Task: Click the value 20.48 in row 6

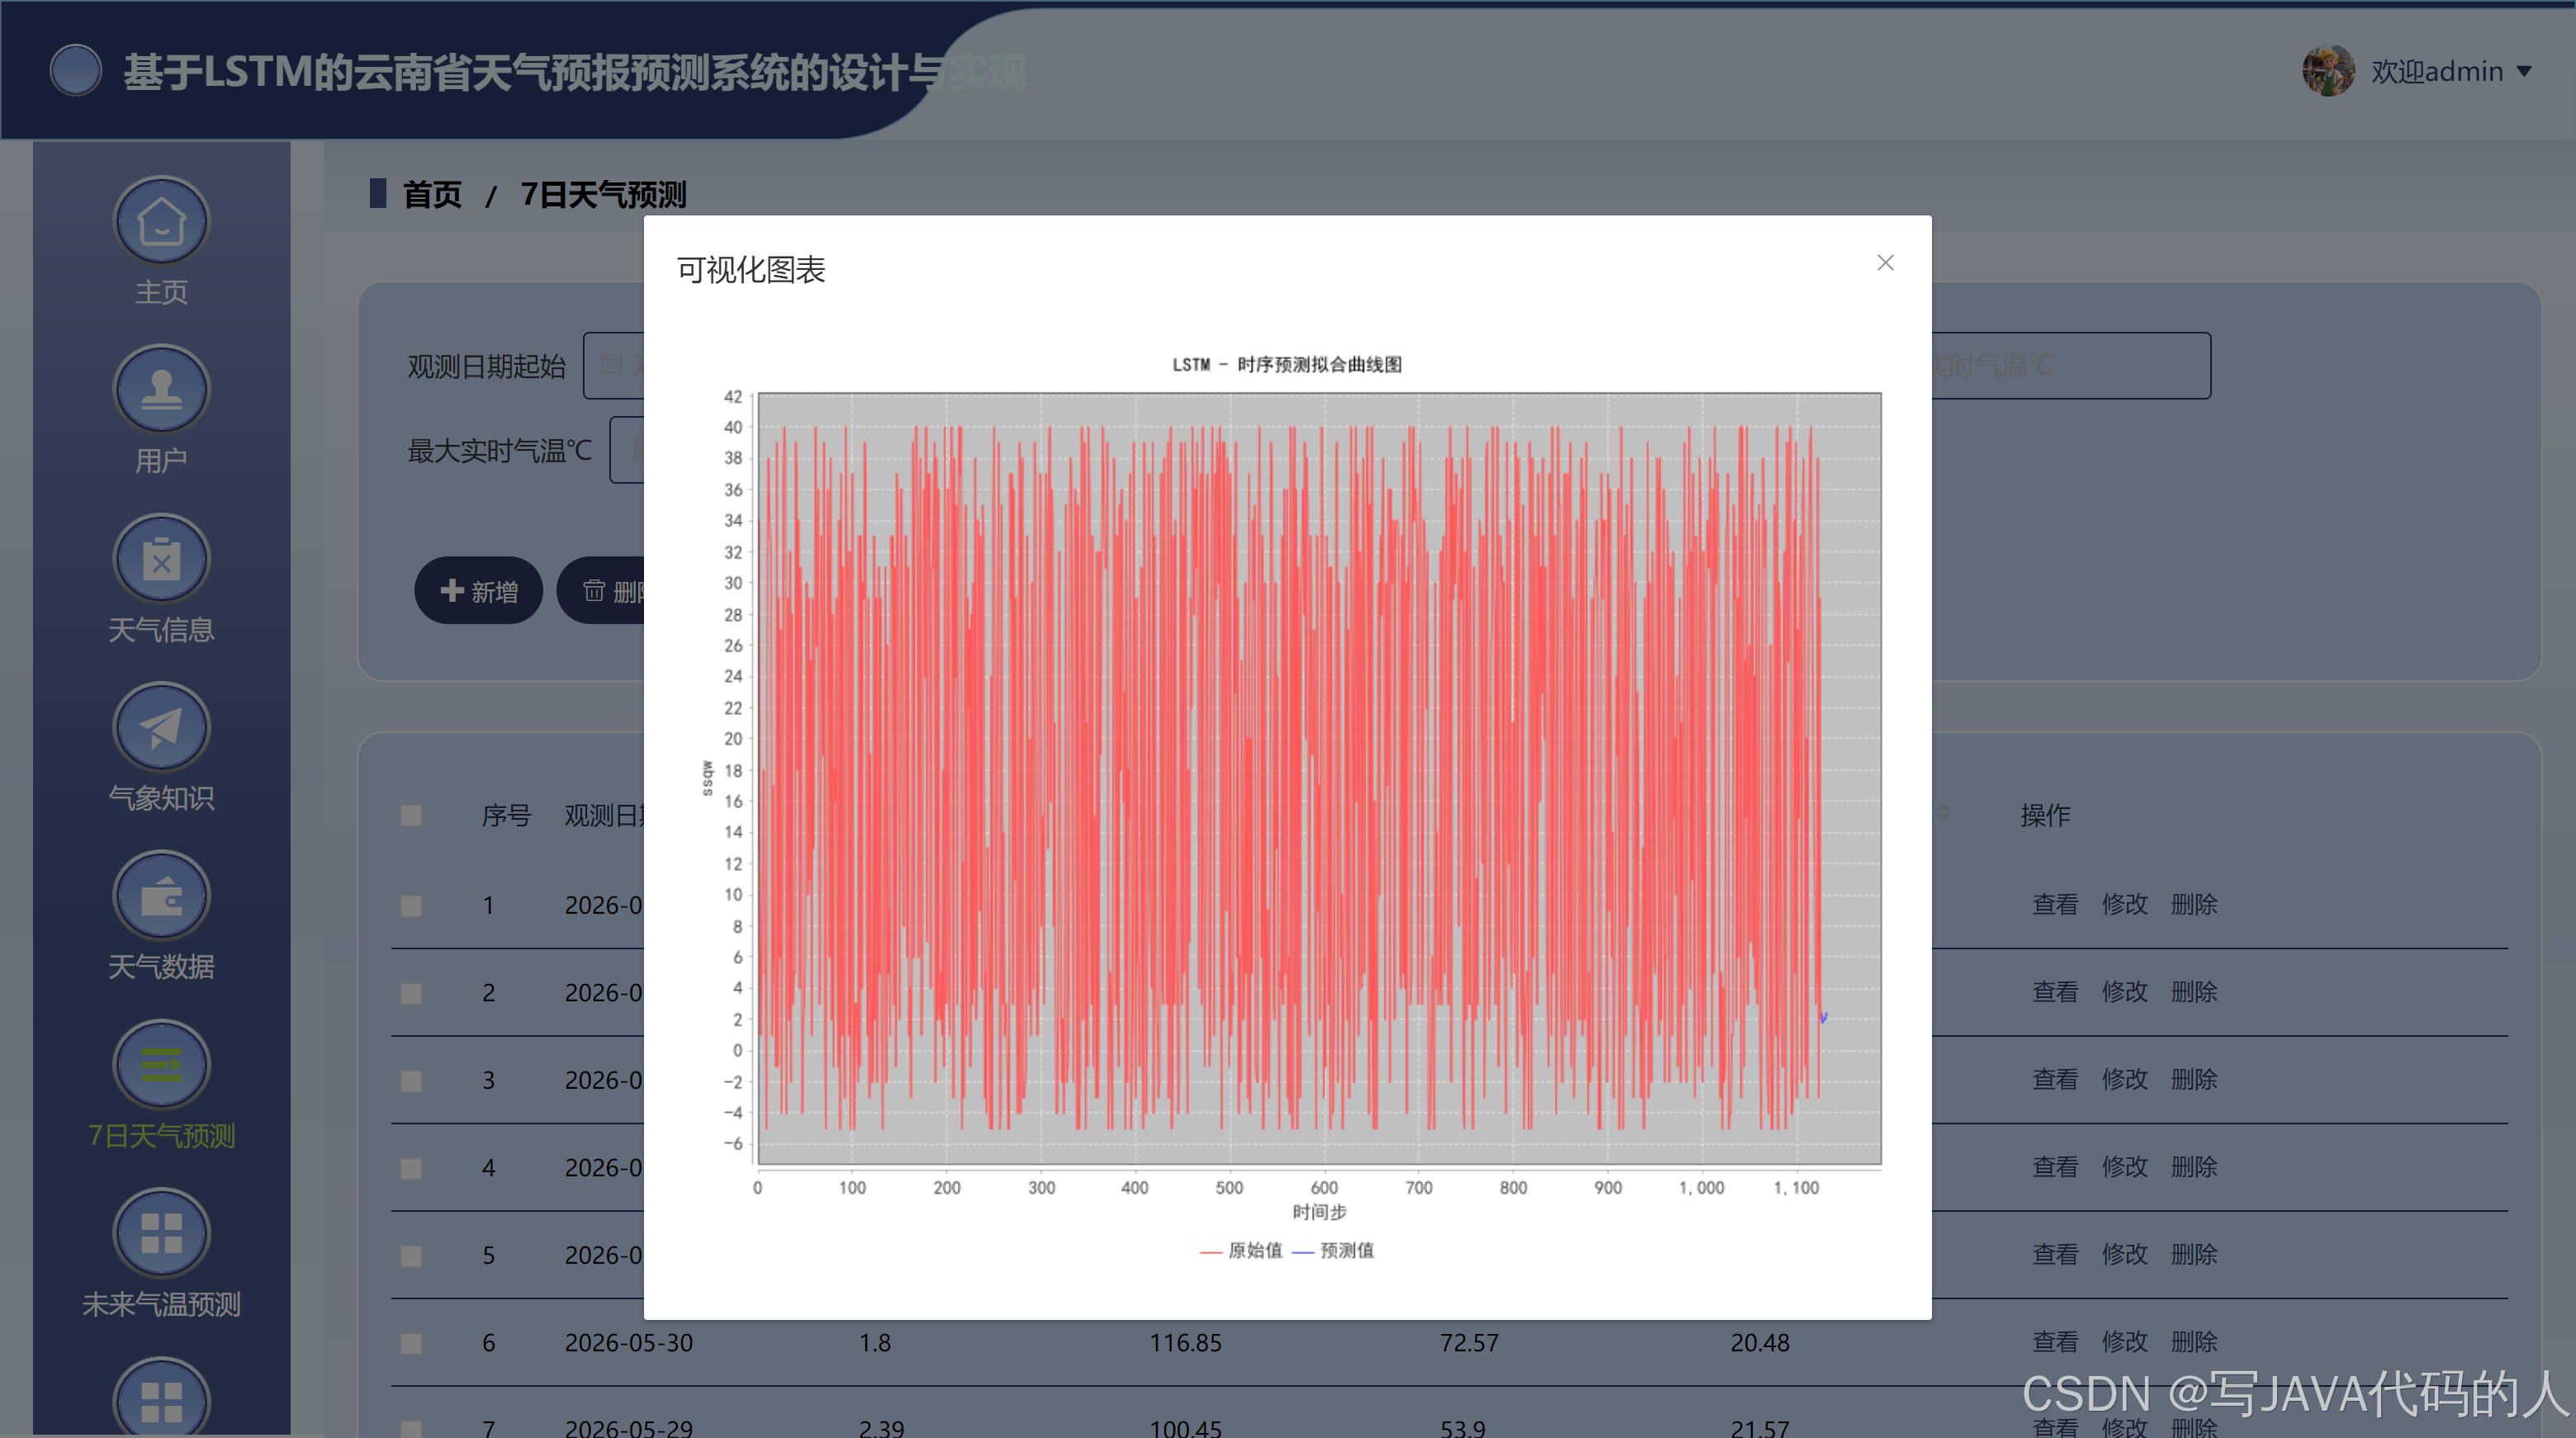Action: (1760, 1343)
